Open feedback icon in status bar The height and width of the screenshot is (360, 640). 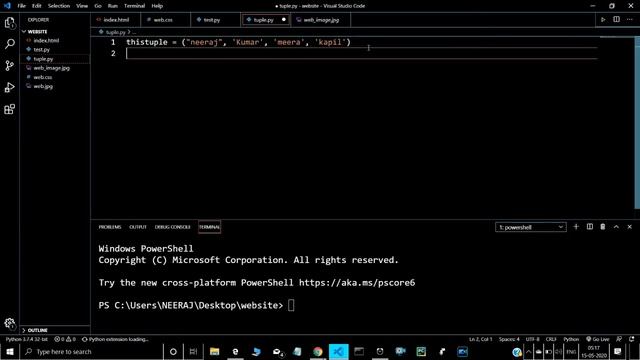(619, 339)
